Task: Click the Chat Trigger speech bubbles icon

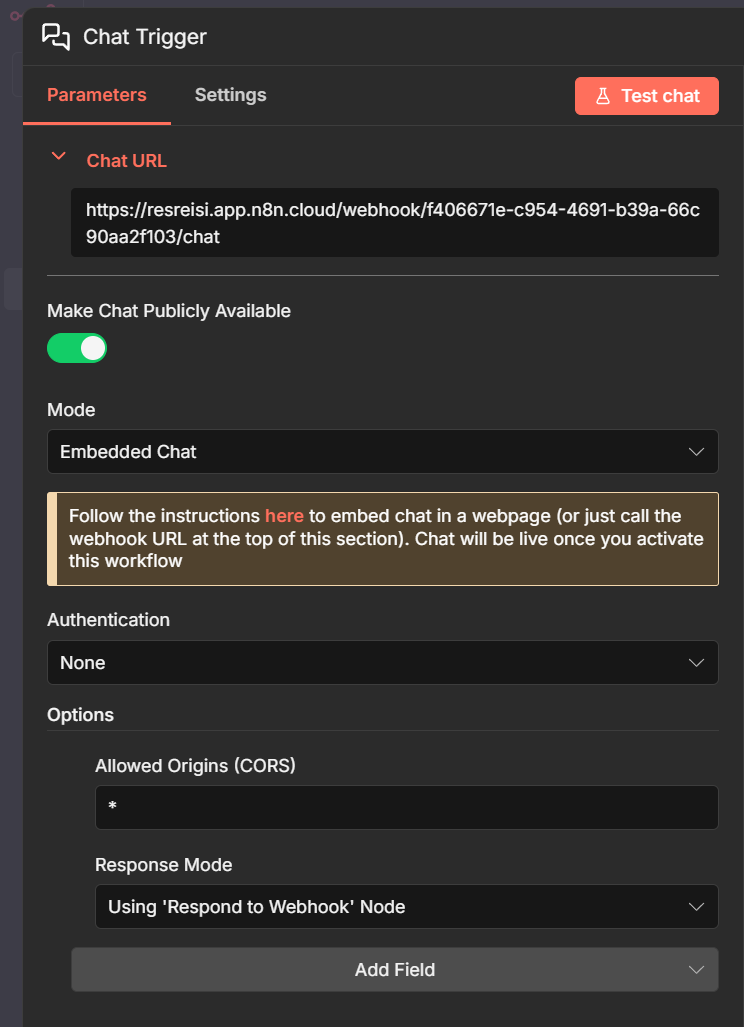Action: click(x=56, y=37)
